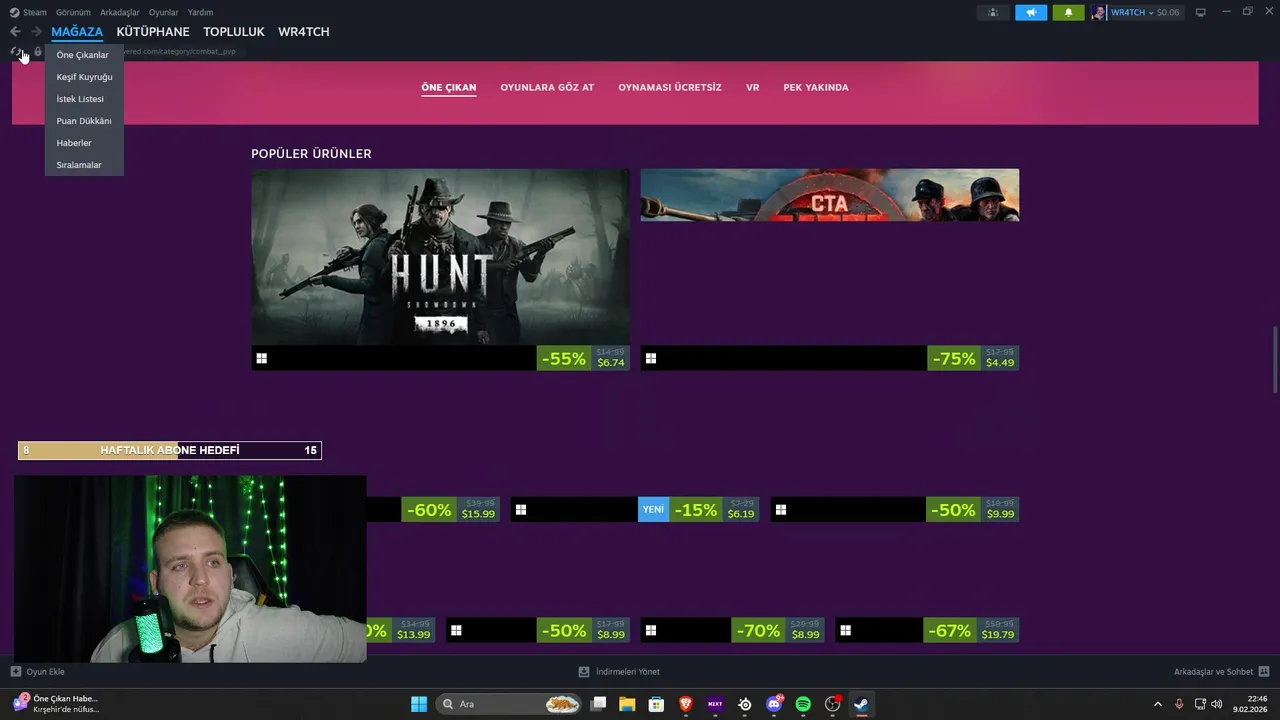Open the friends group icon in top bar

tap(993, 12)
